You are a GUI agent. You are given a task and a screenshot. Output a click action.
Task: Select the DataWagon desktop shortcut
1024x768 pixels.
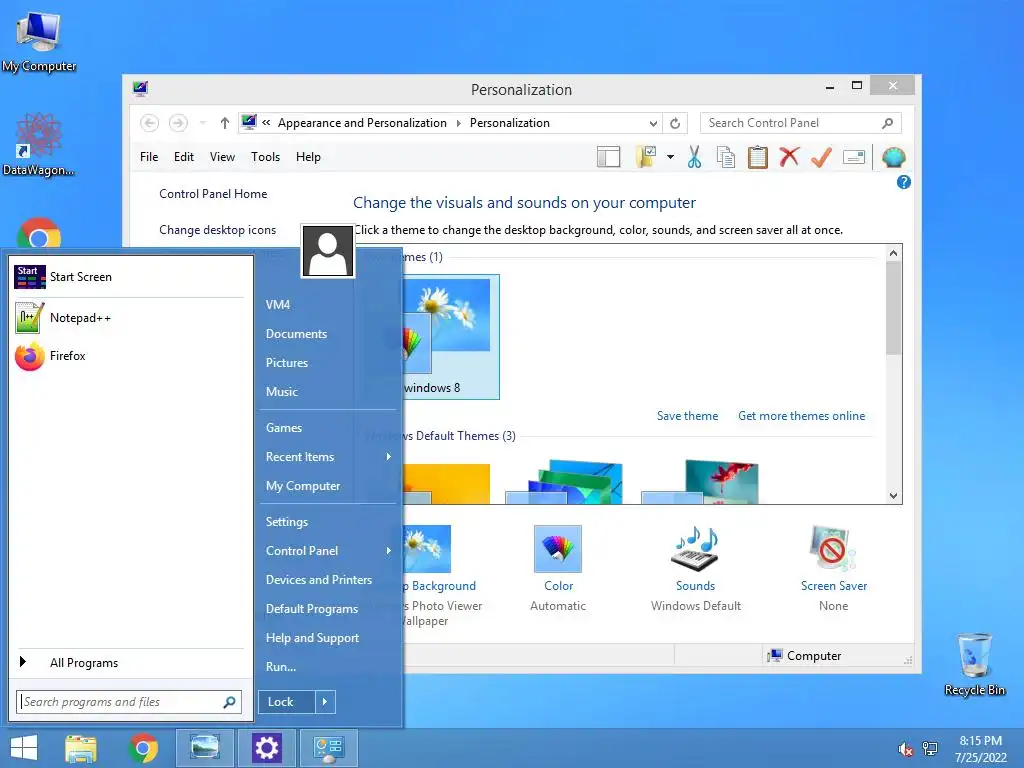pyautogui.click(x=39, y=144)
